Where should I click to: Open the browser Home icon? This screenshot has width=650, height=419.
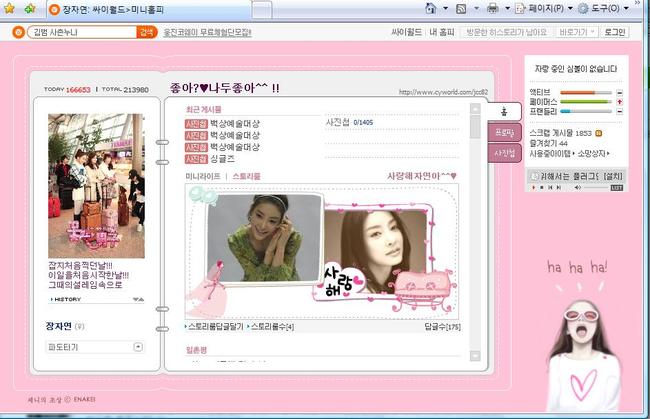pyautogui.click(x=432, y=8)
